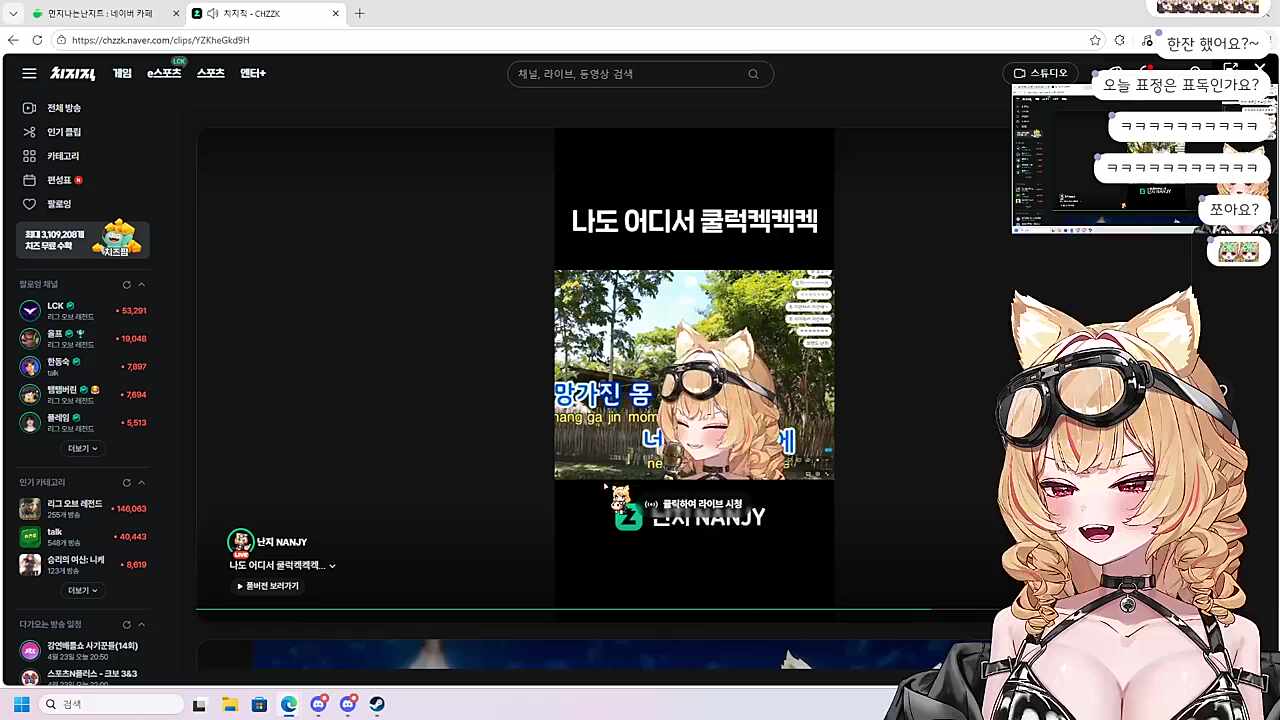Open the 카테고리 grid icon
This screenshot has height=720, width=1280.
(x=30, y=156)
